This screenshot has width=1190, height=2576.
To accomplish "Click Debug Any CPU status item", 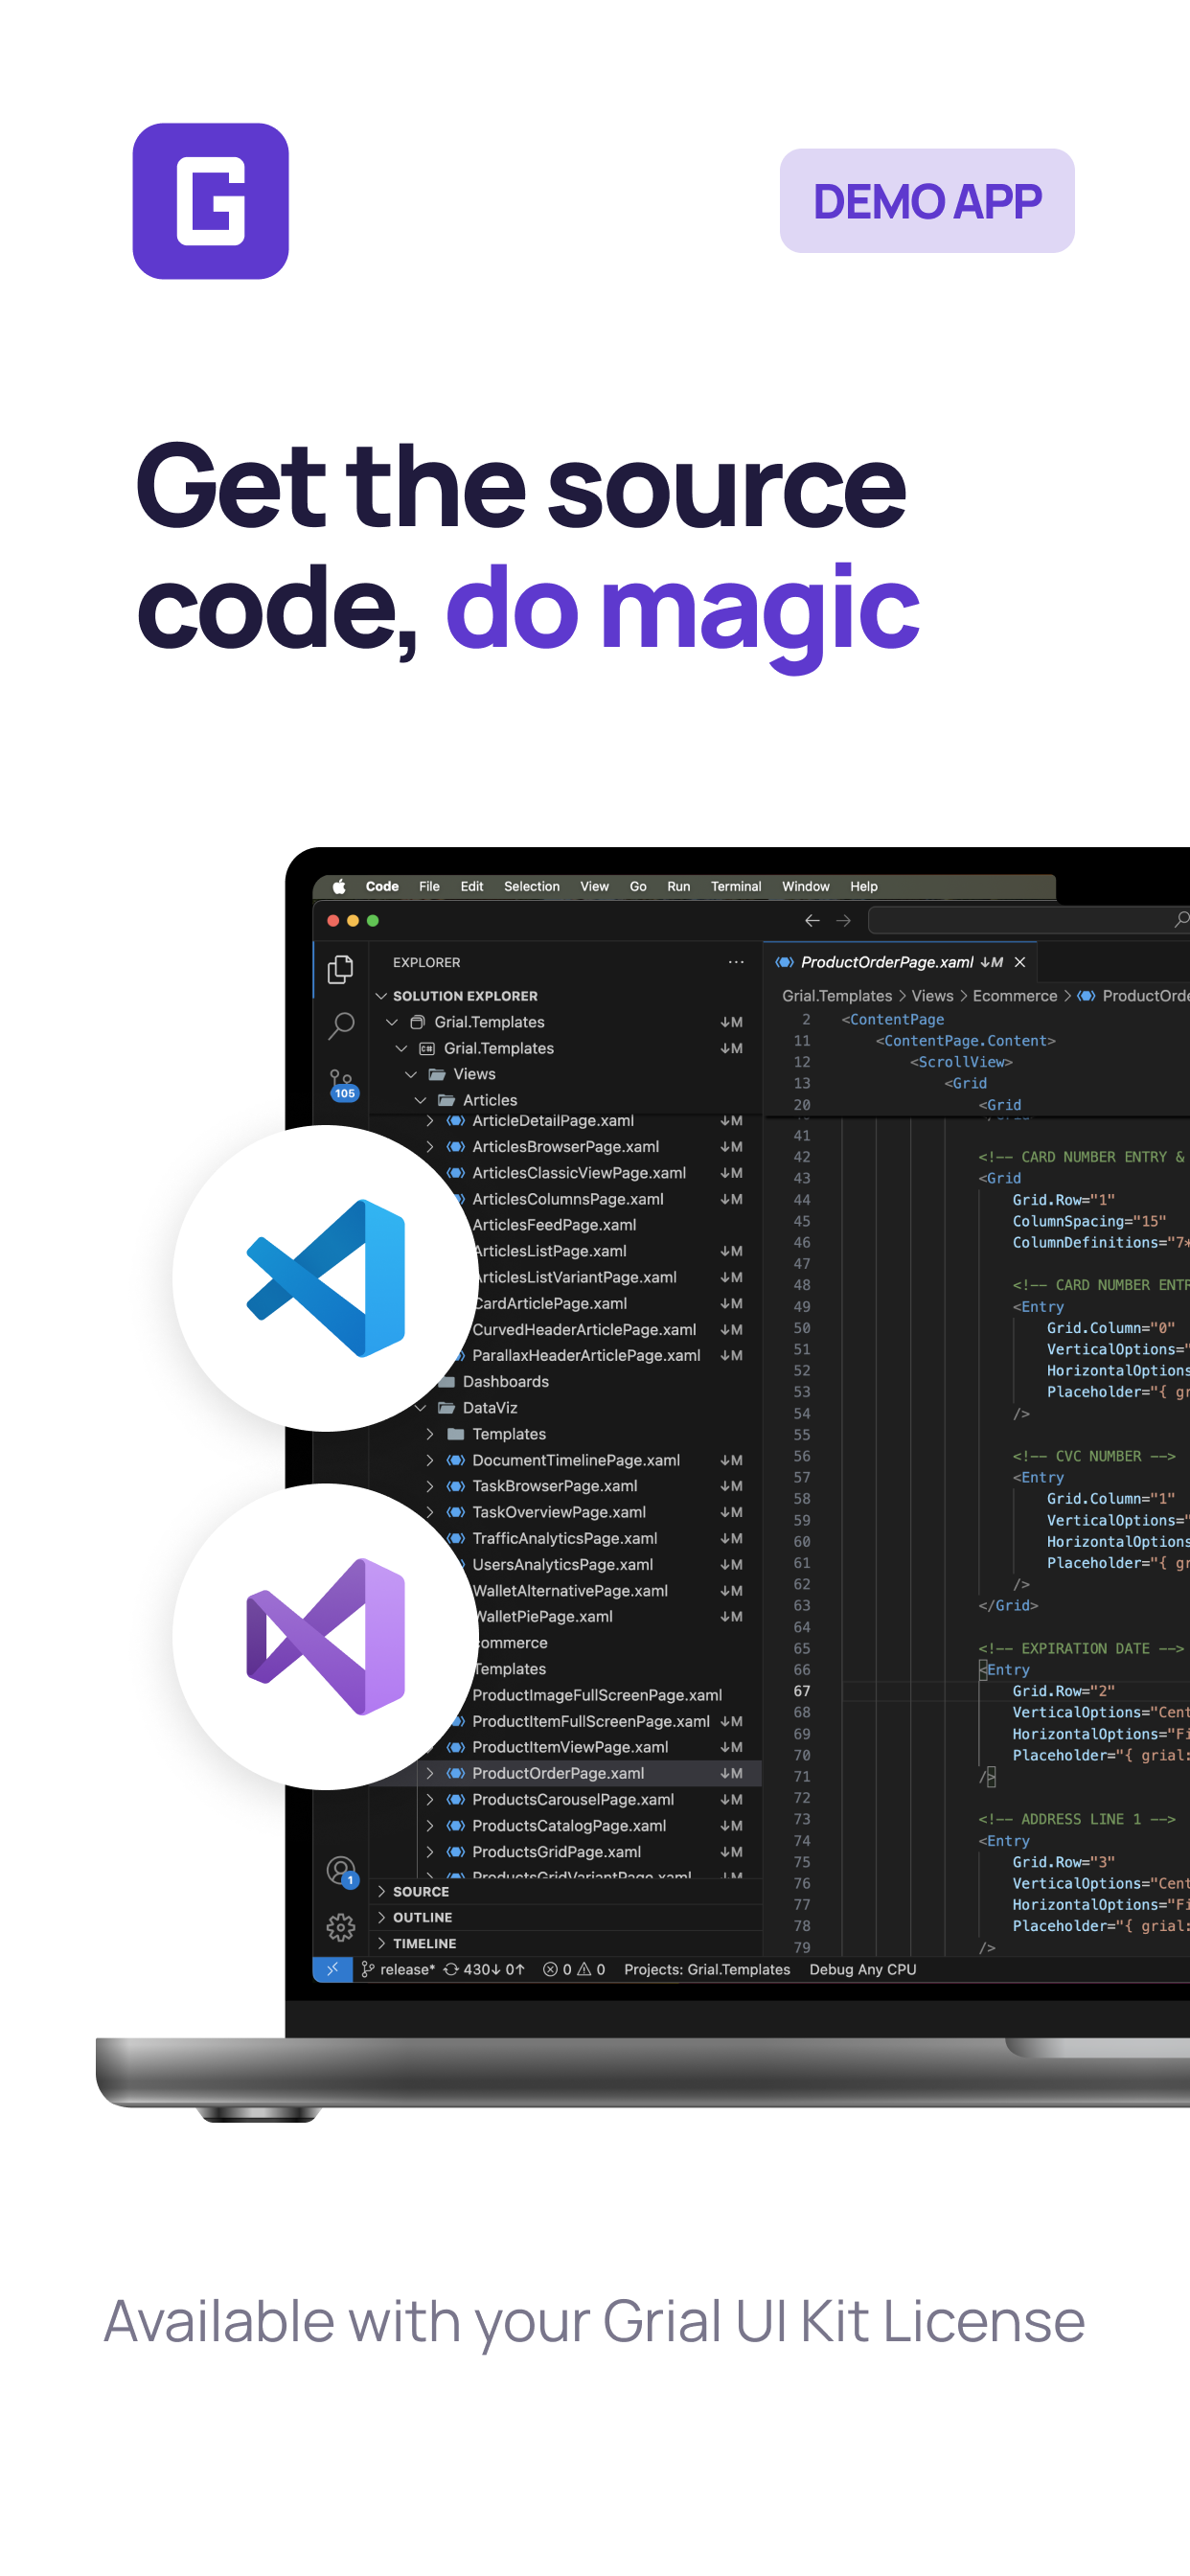I will pyautogui.click(x=863, y=1969).
